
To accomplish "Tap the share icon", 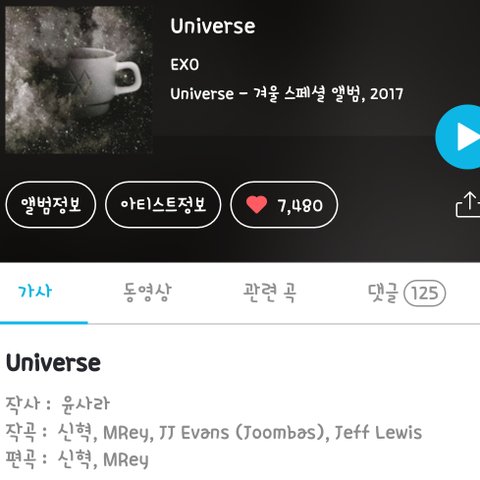I will click(x=468, y=205).
